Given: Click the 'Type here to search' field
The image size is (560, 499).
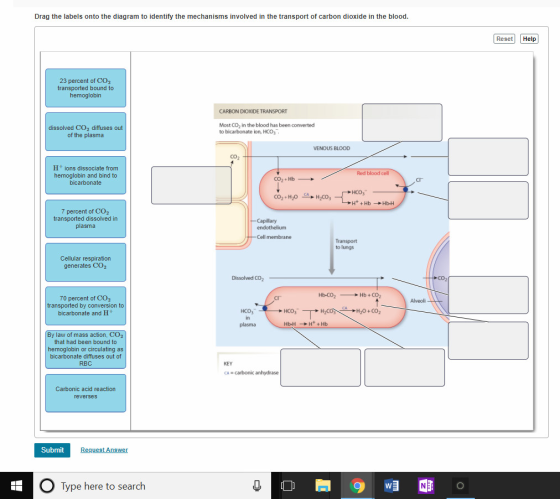Looking at the screenshot, I should click(x=152, y=486).
